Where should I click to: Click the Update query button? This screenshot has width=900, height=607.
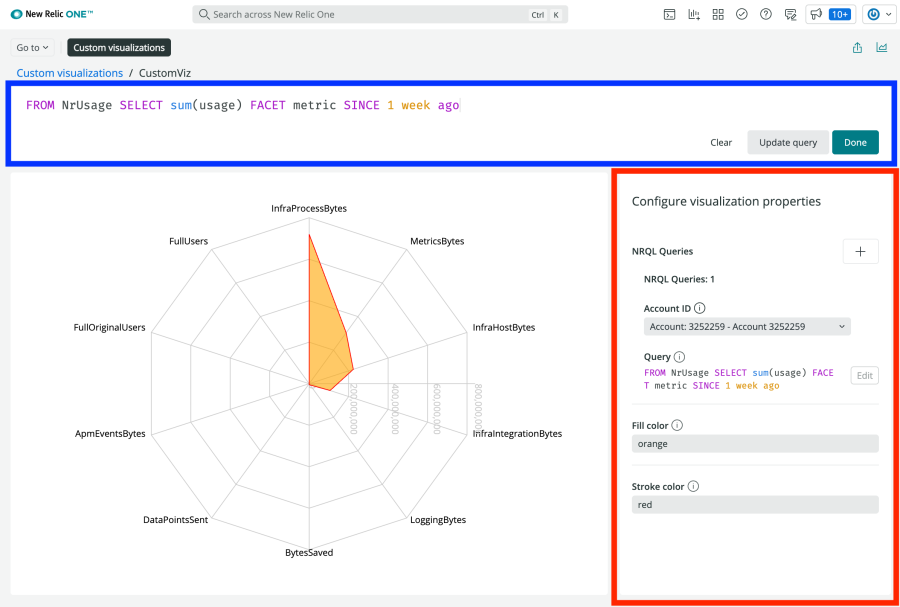(787, 142)
